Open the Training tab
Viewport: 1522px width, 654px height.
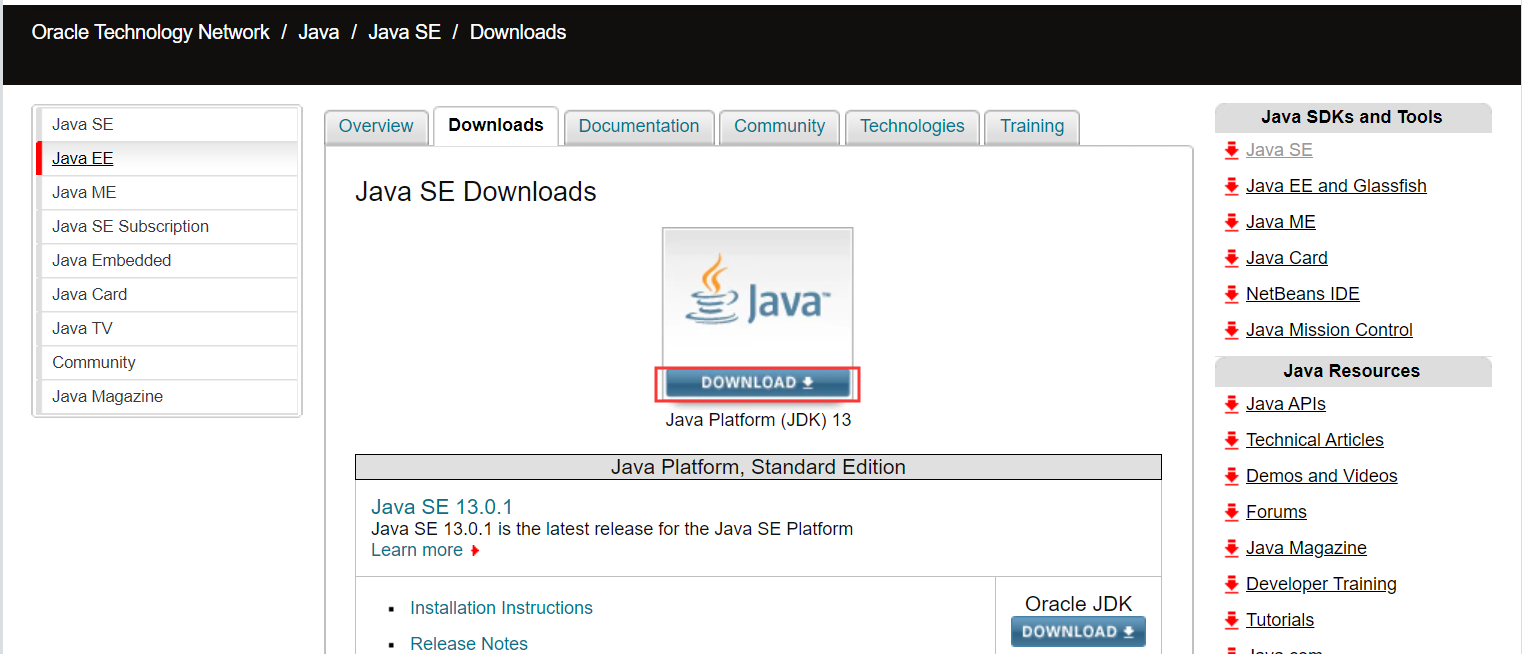[x=1032, y=127]
